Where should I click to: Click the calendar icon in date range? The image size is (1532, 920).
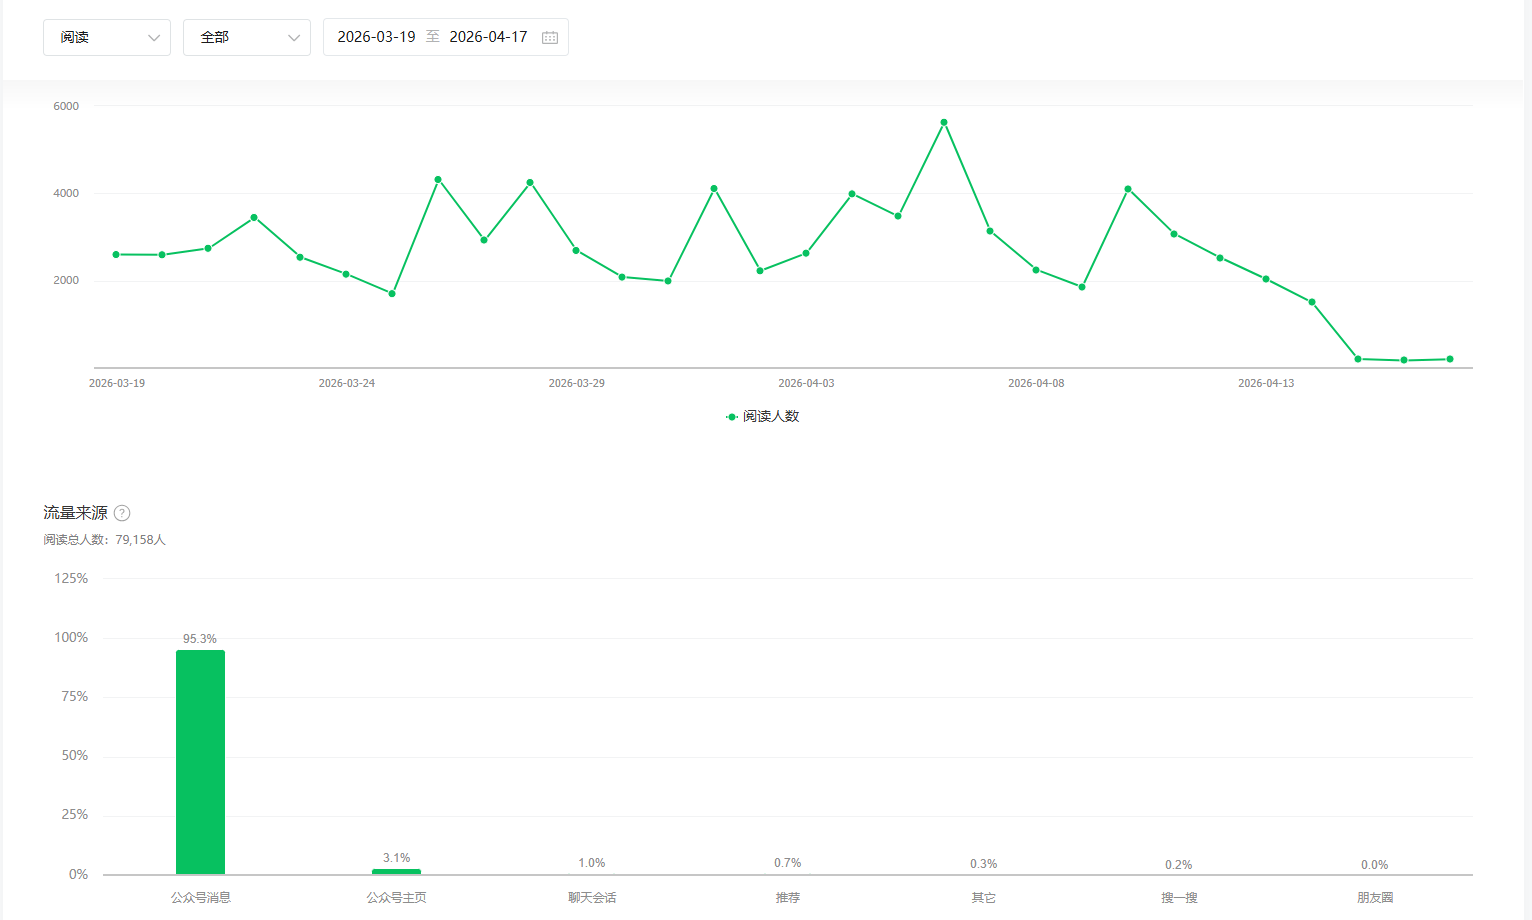[x=550, y=37]
